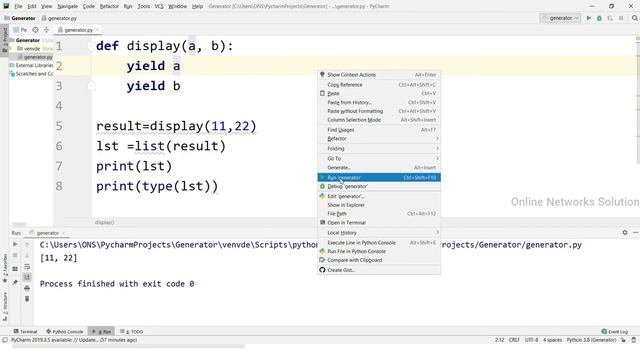This screenshot has height=360, width=640.
Task: Toggle scroll to end in Run panel
Action: click(27, 277)
